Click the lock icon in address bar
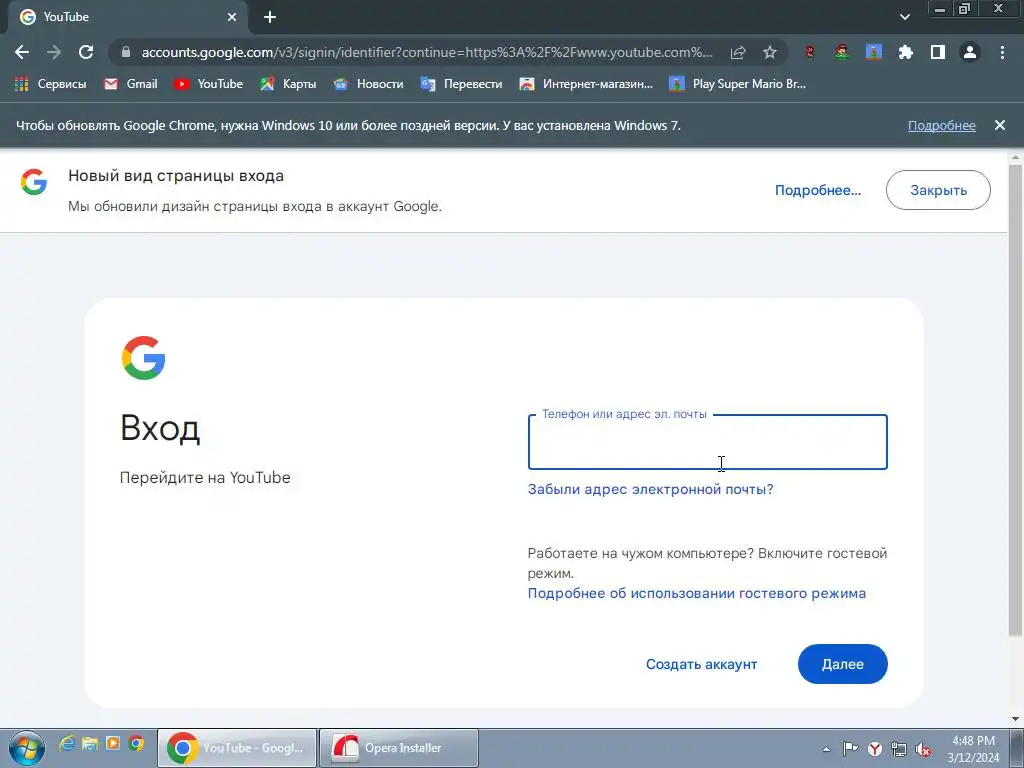Image resolution: width=1024 pixels, height=768 pixels. (126, 52)
